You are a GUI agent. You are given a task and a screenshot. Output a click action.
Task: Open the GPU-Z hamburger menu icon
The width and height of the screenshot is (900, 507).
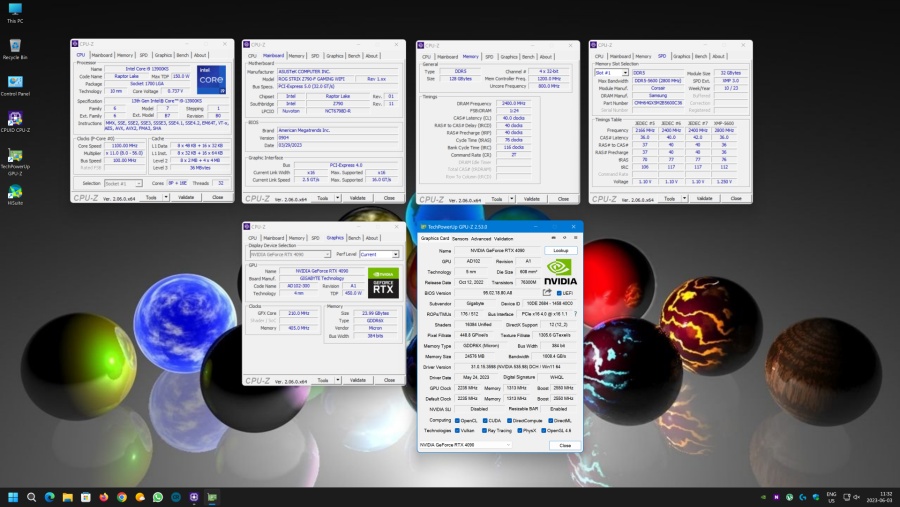coord(574,238)
